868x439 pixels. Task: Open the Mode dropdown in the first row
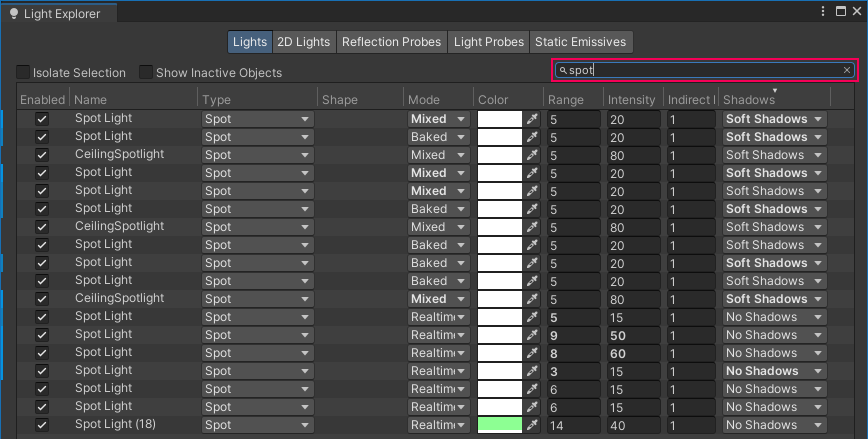click(x=438, y=119)
